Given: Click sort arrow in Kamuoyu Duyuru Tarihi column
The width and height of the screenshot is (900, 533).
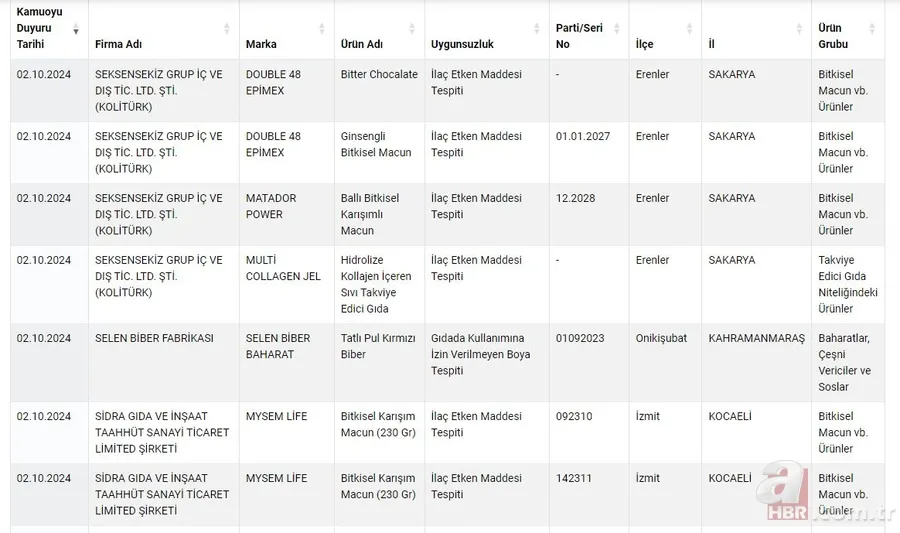Looking at the screenshot, I should pos(76,29).
